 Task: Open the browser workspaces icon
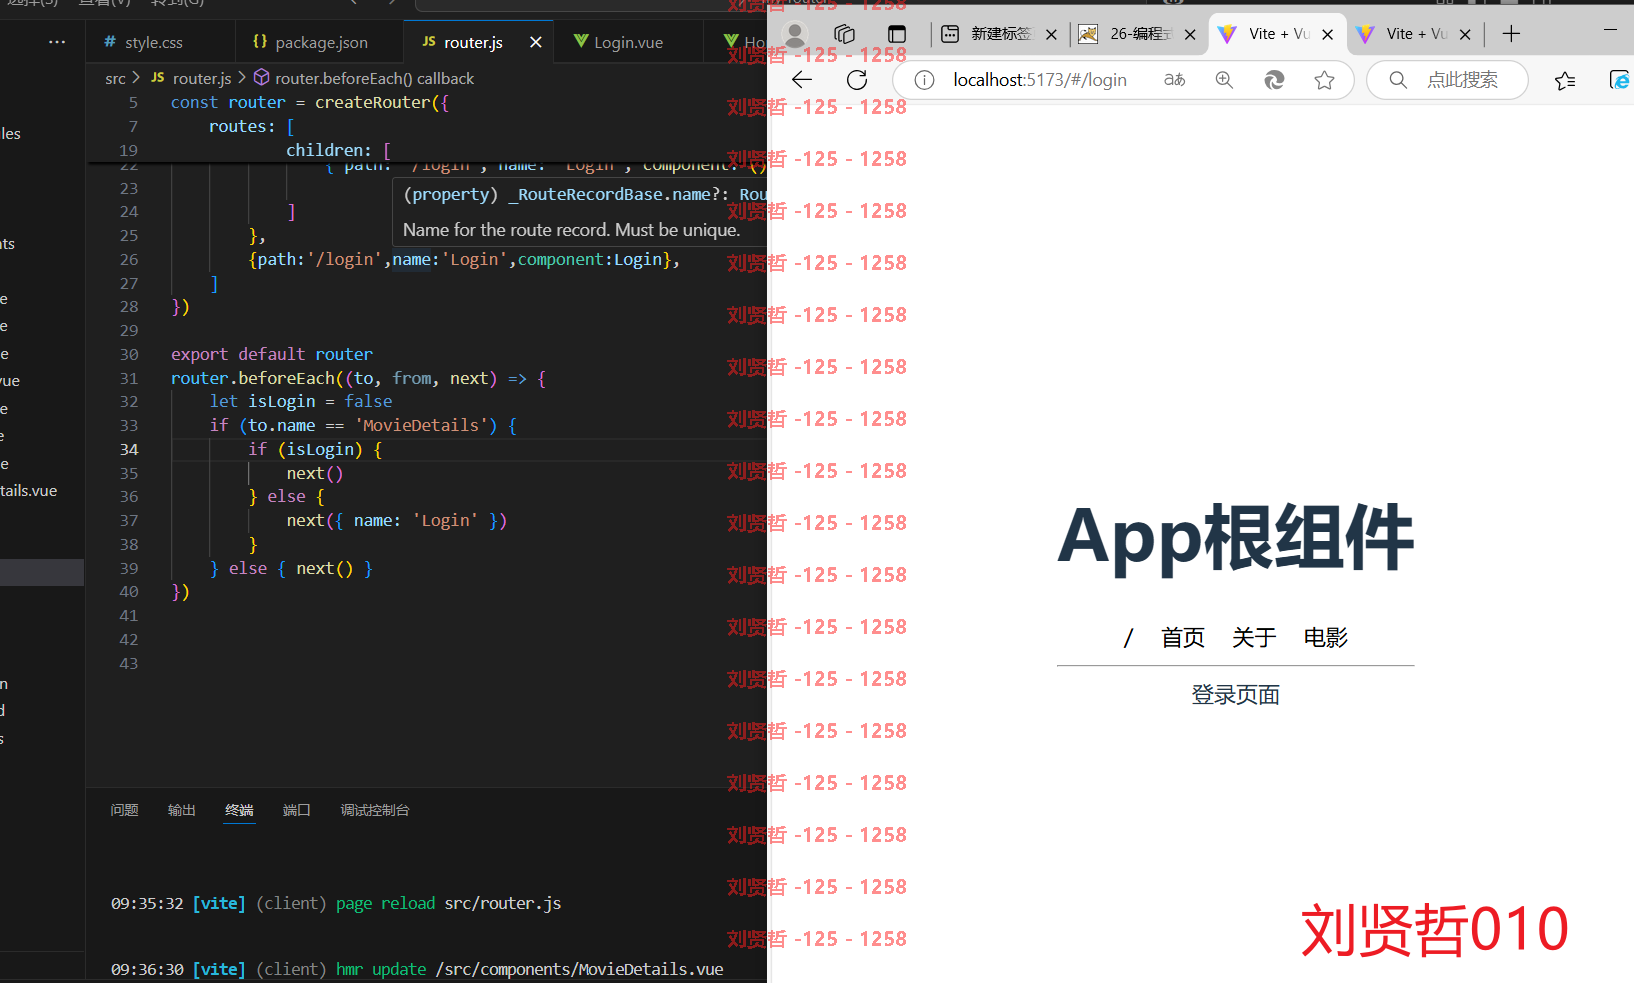pos(845,34)
